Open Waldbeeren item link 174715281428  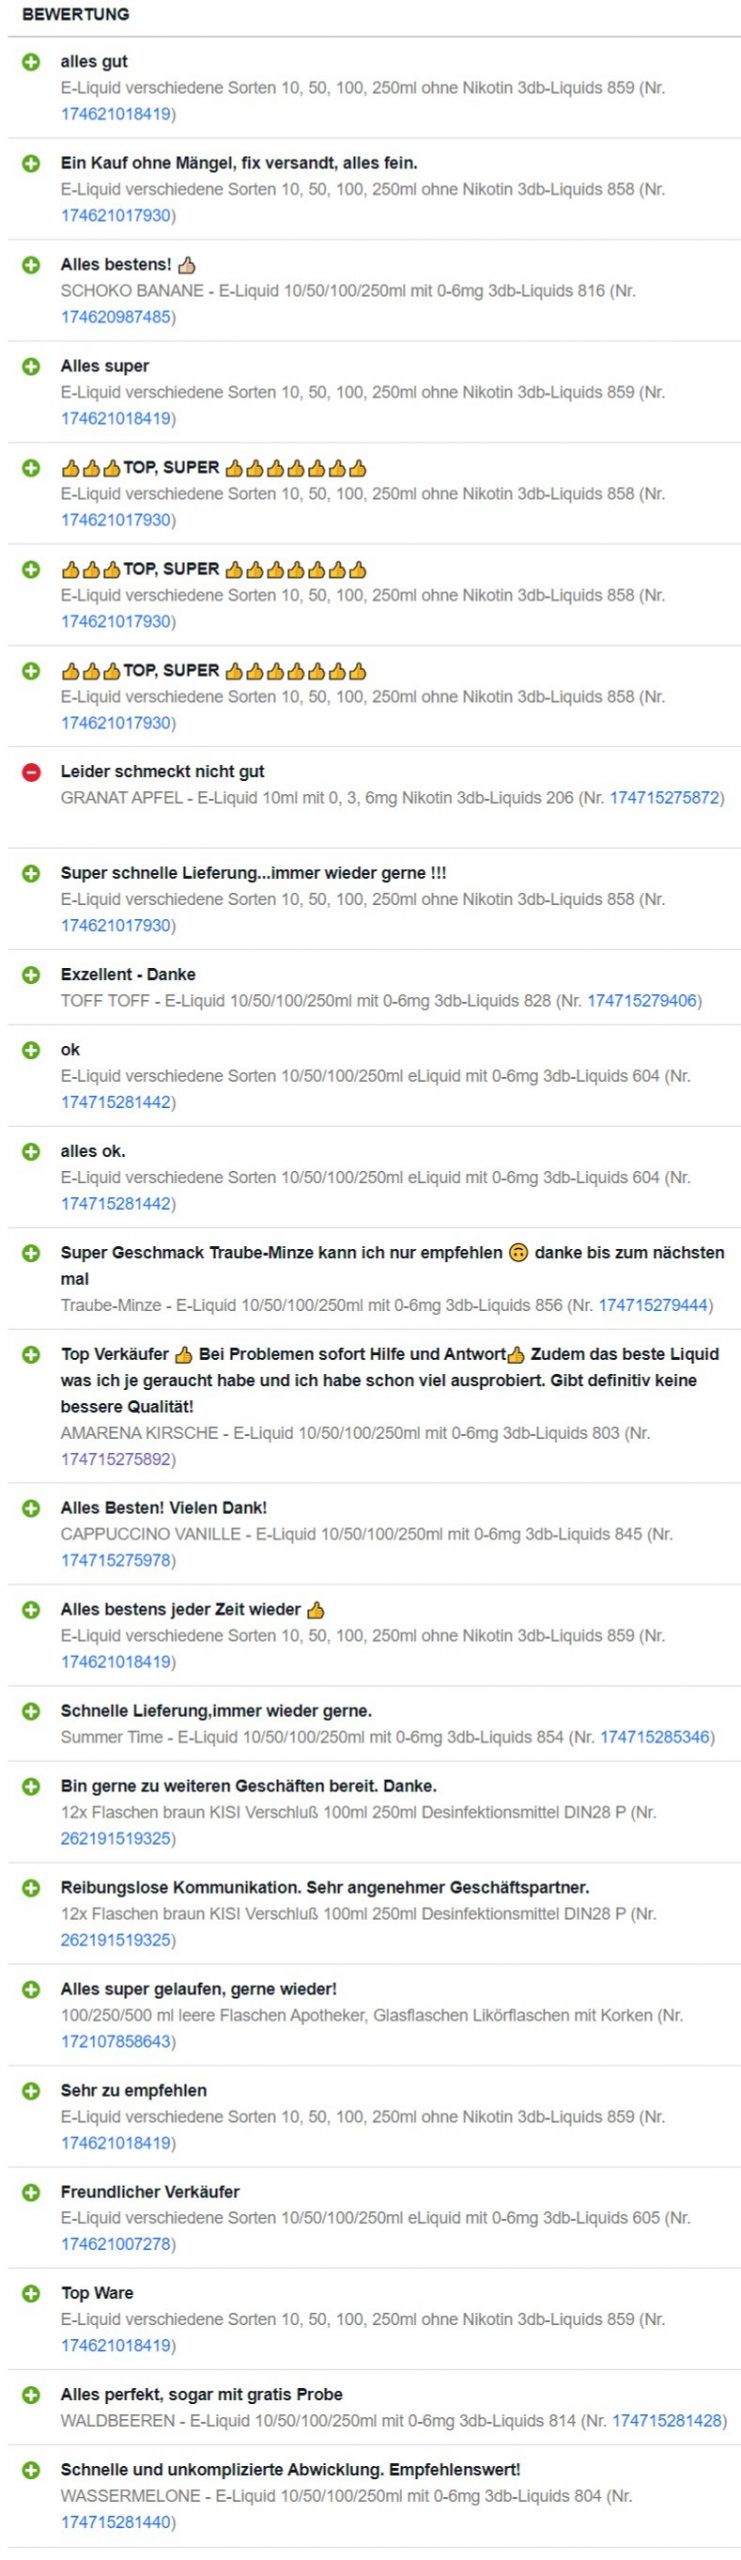pyautogui.click(x=666, y=2421)
